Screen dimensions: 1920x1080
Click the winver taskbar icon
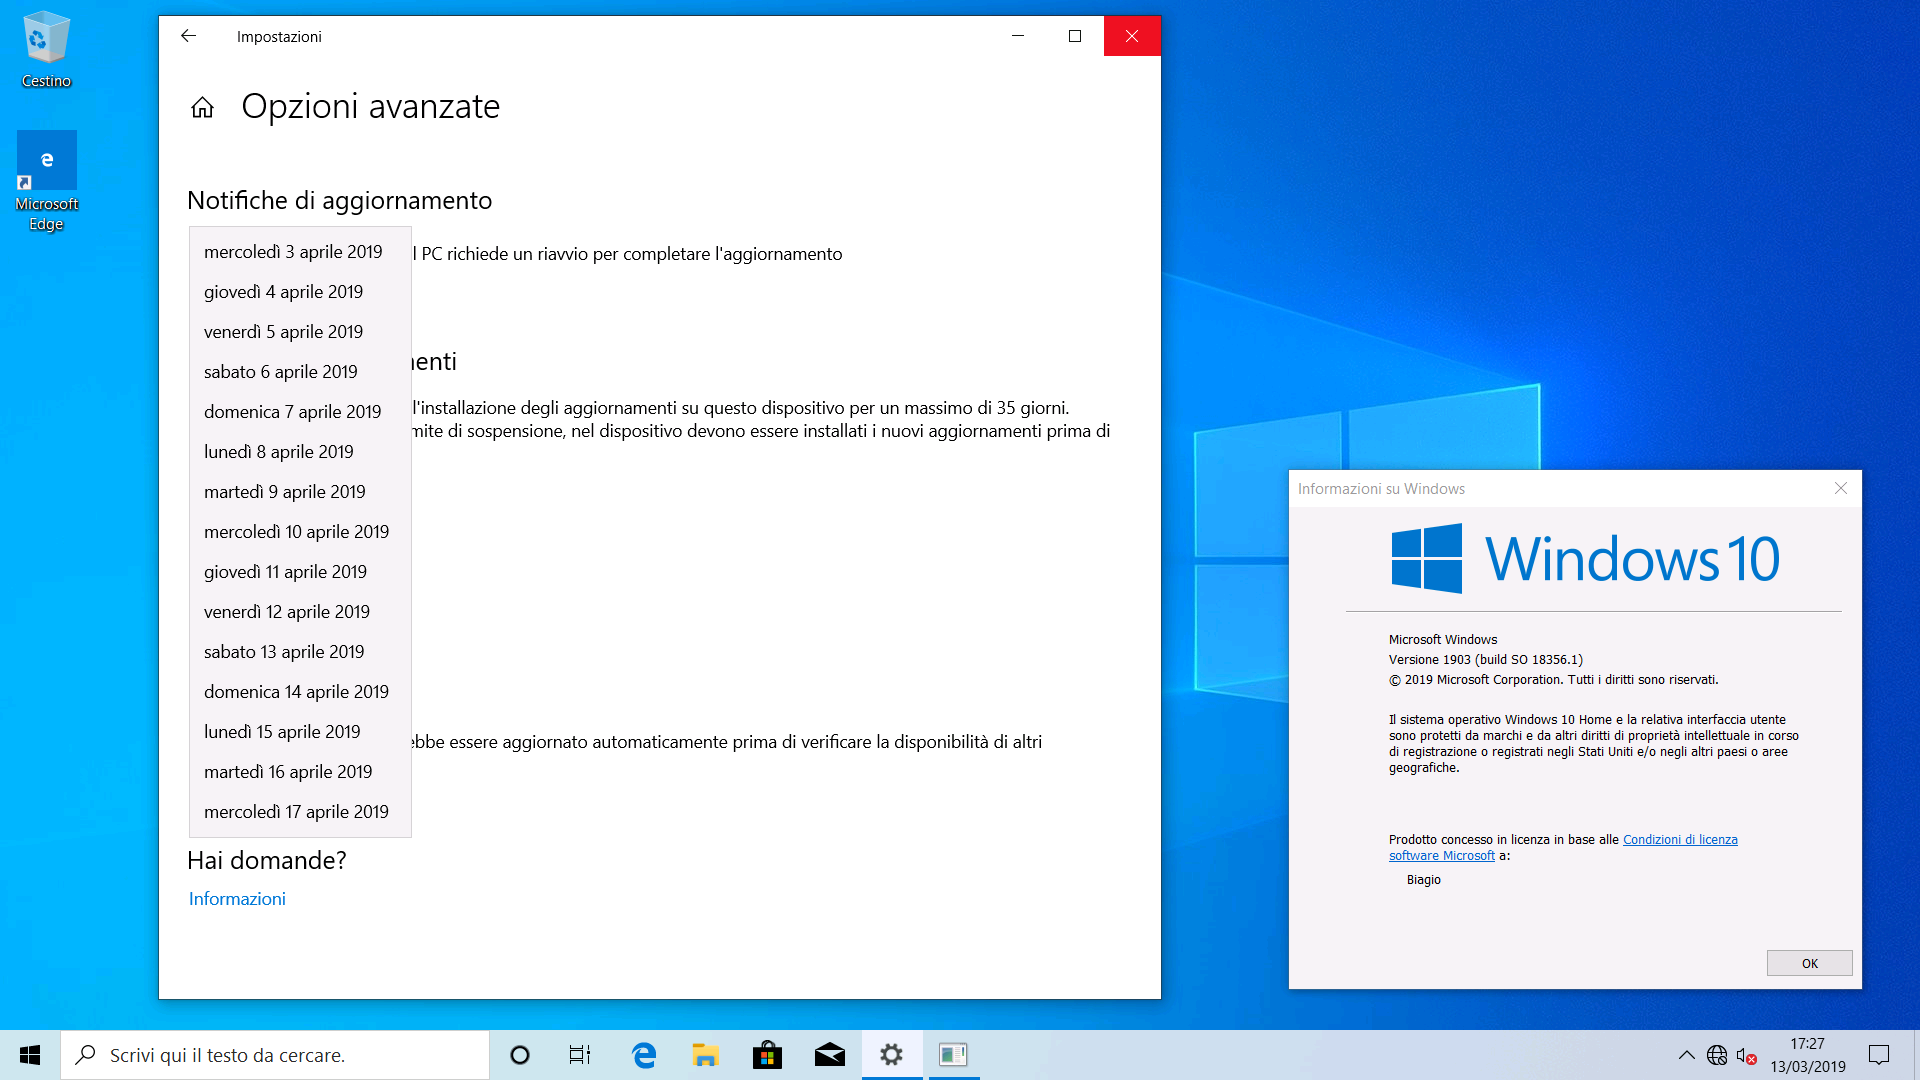pyautogui.click(x=954, y=1055)
